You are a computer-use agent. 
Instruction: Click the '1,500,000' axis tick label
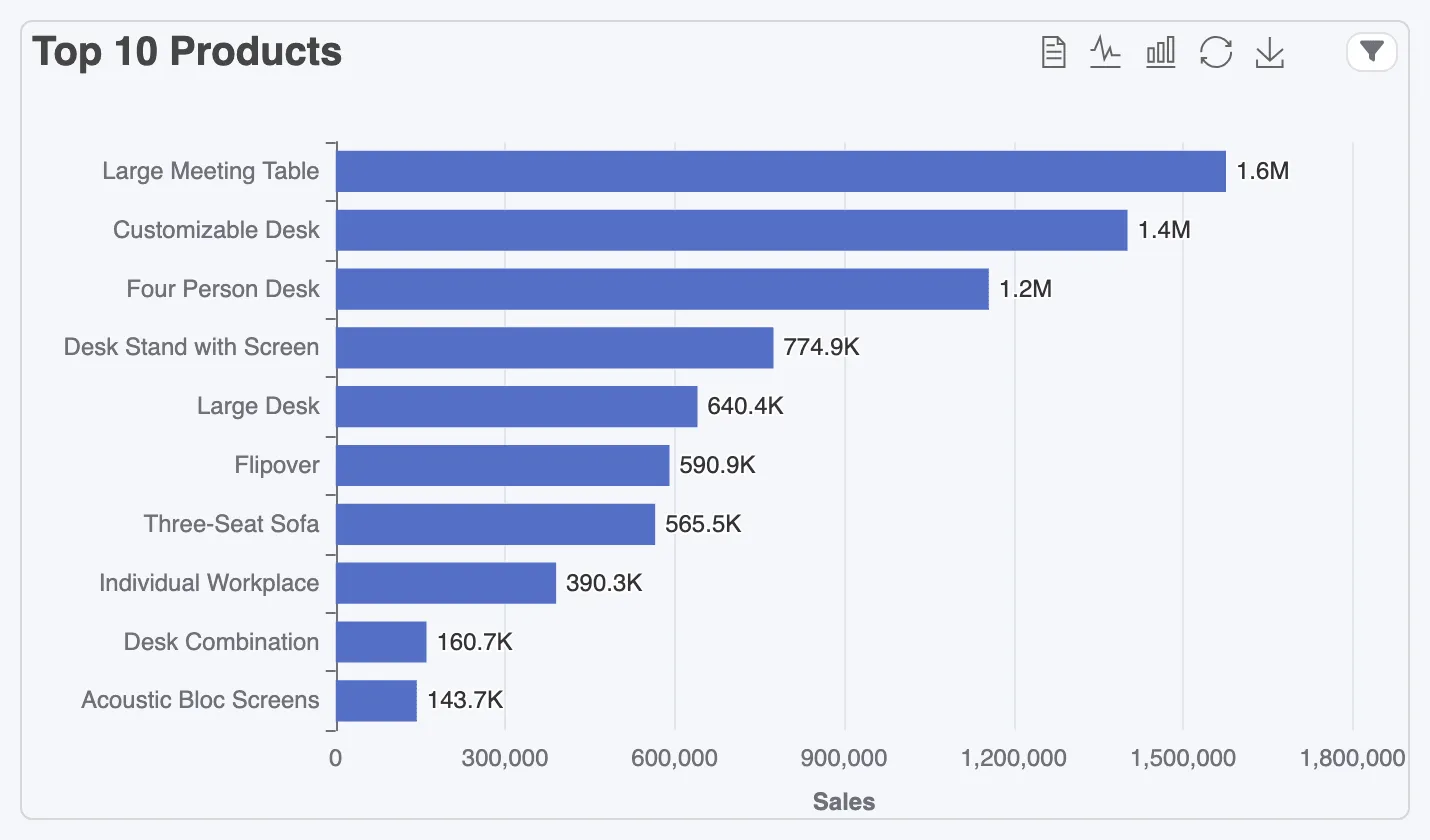tap(1183, 759)
